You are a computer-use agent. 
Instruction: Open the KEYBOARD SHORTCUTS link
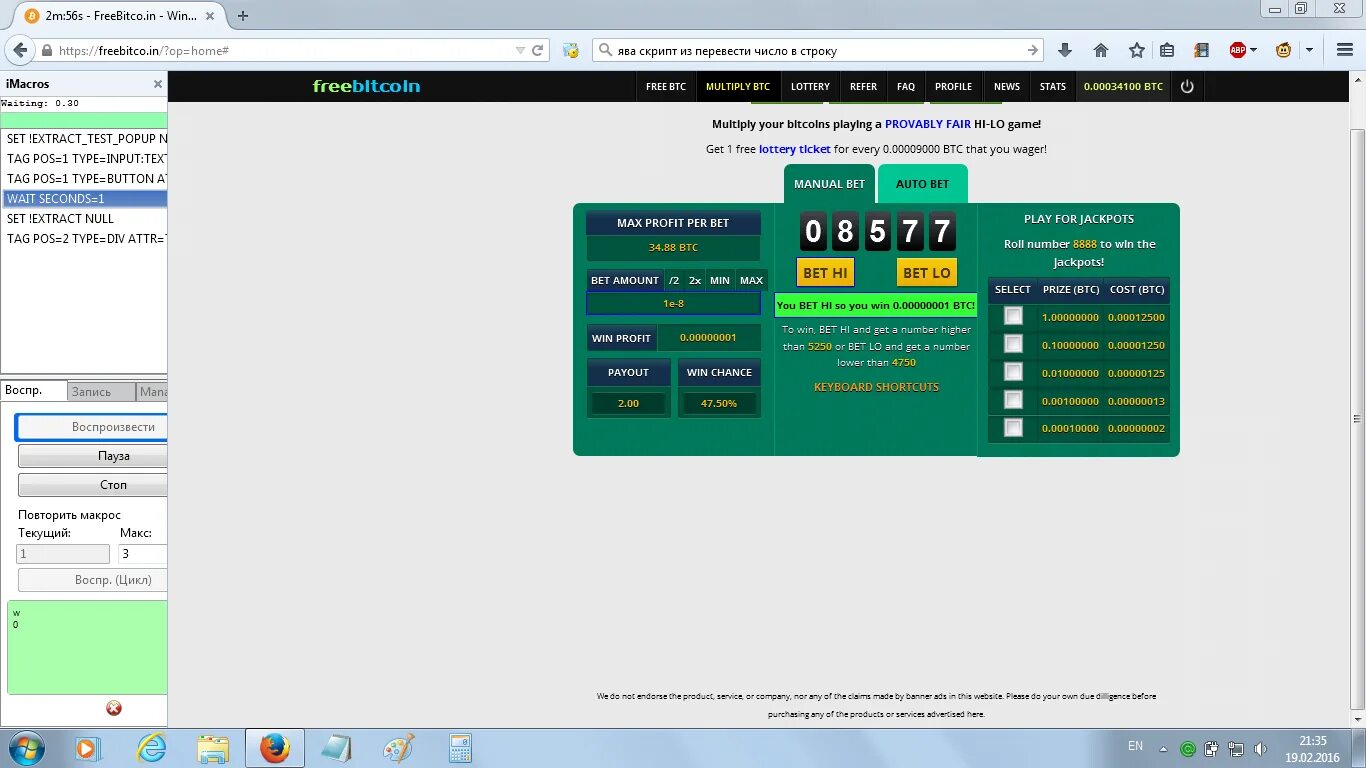[x=876, y=387]
